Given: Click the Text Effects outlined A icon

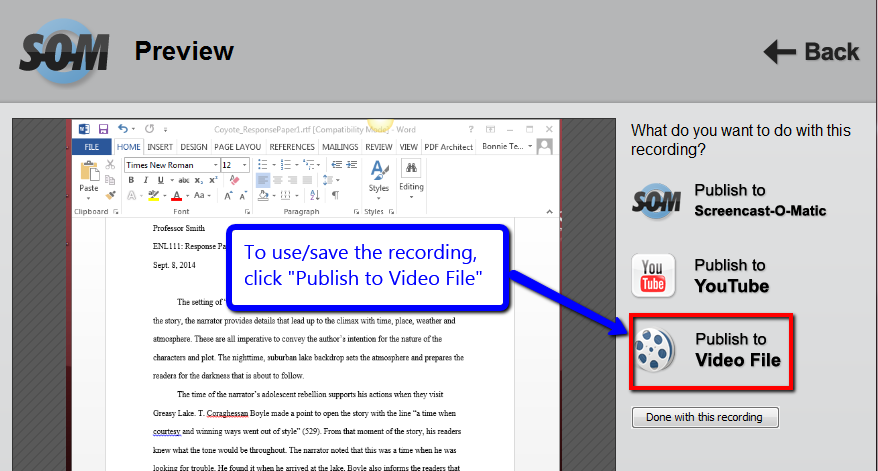Looking at the screenshot, I should [x=131, y=195].
